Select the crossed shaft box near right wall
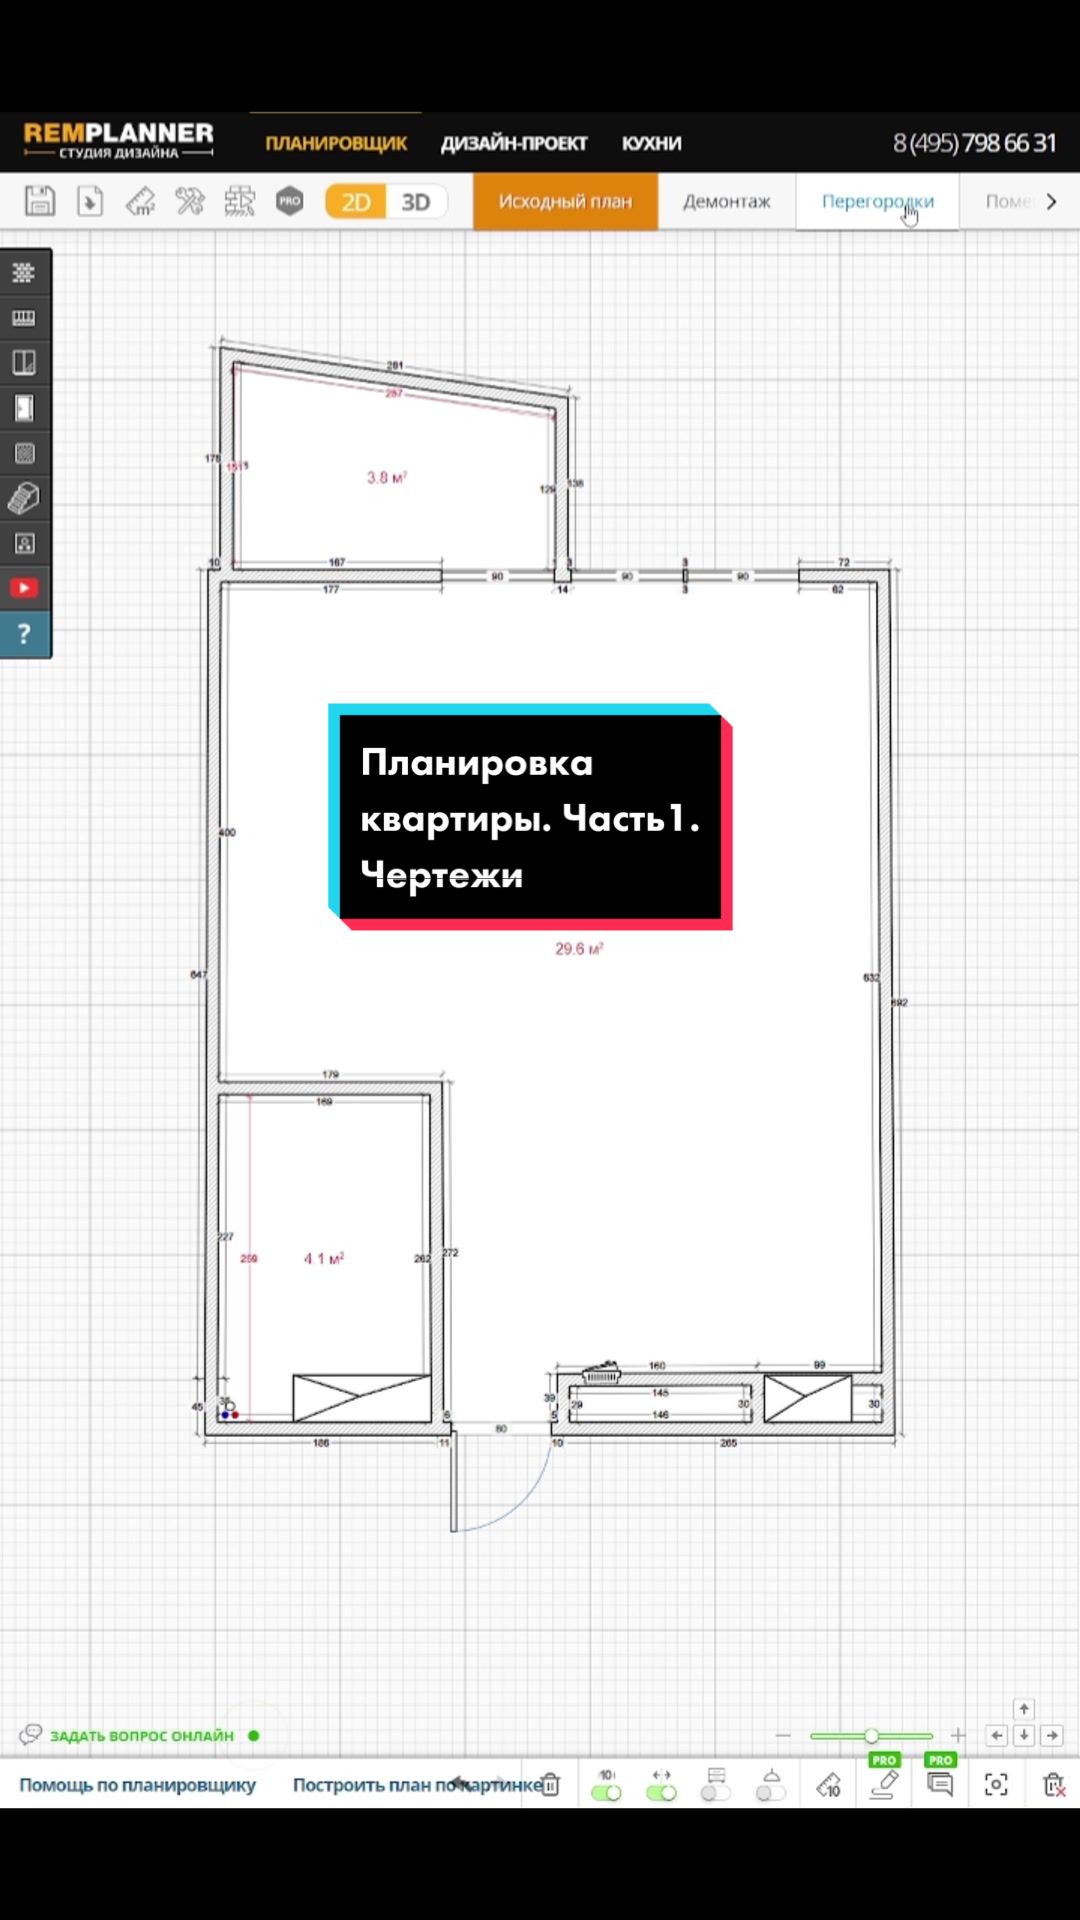This screenshot has height=1920, width=1080. click(808, 1398)
